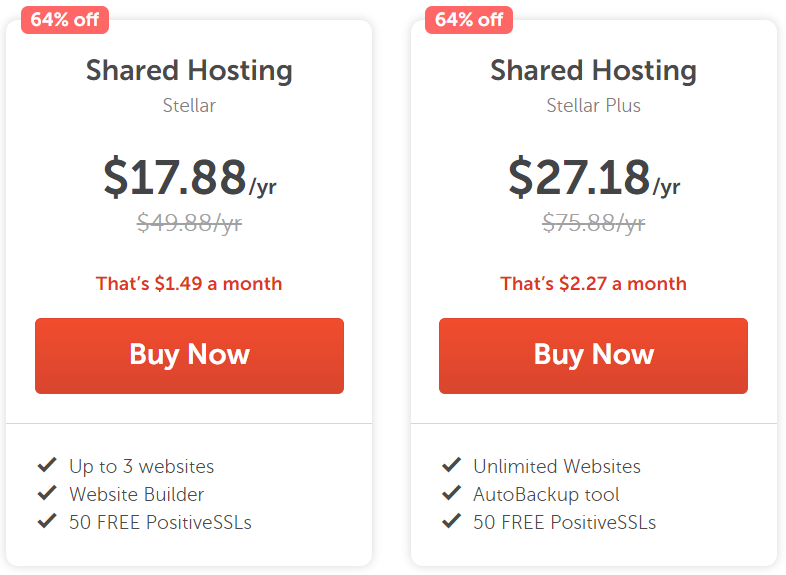This screenshot has width=786, height=575.
Task: Select the Shared Hosting title above Stellar
Action: 189,70
